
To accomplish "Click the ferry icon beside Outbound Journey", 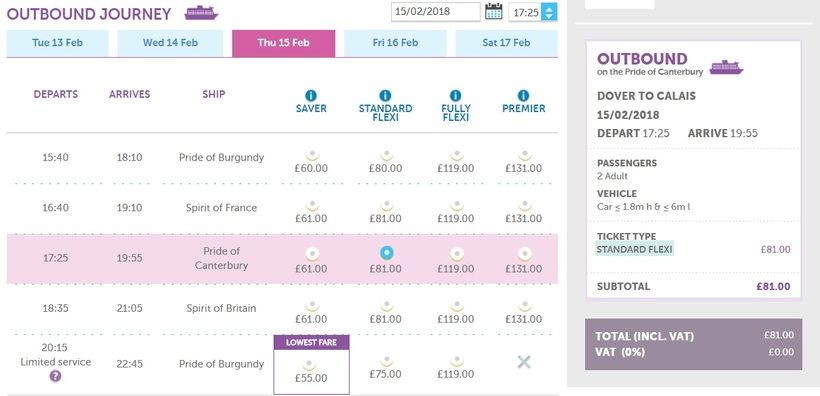I will pyautogui.click(x=201, y=13).
